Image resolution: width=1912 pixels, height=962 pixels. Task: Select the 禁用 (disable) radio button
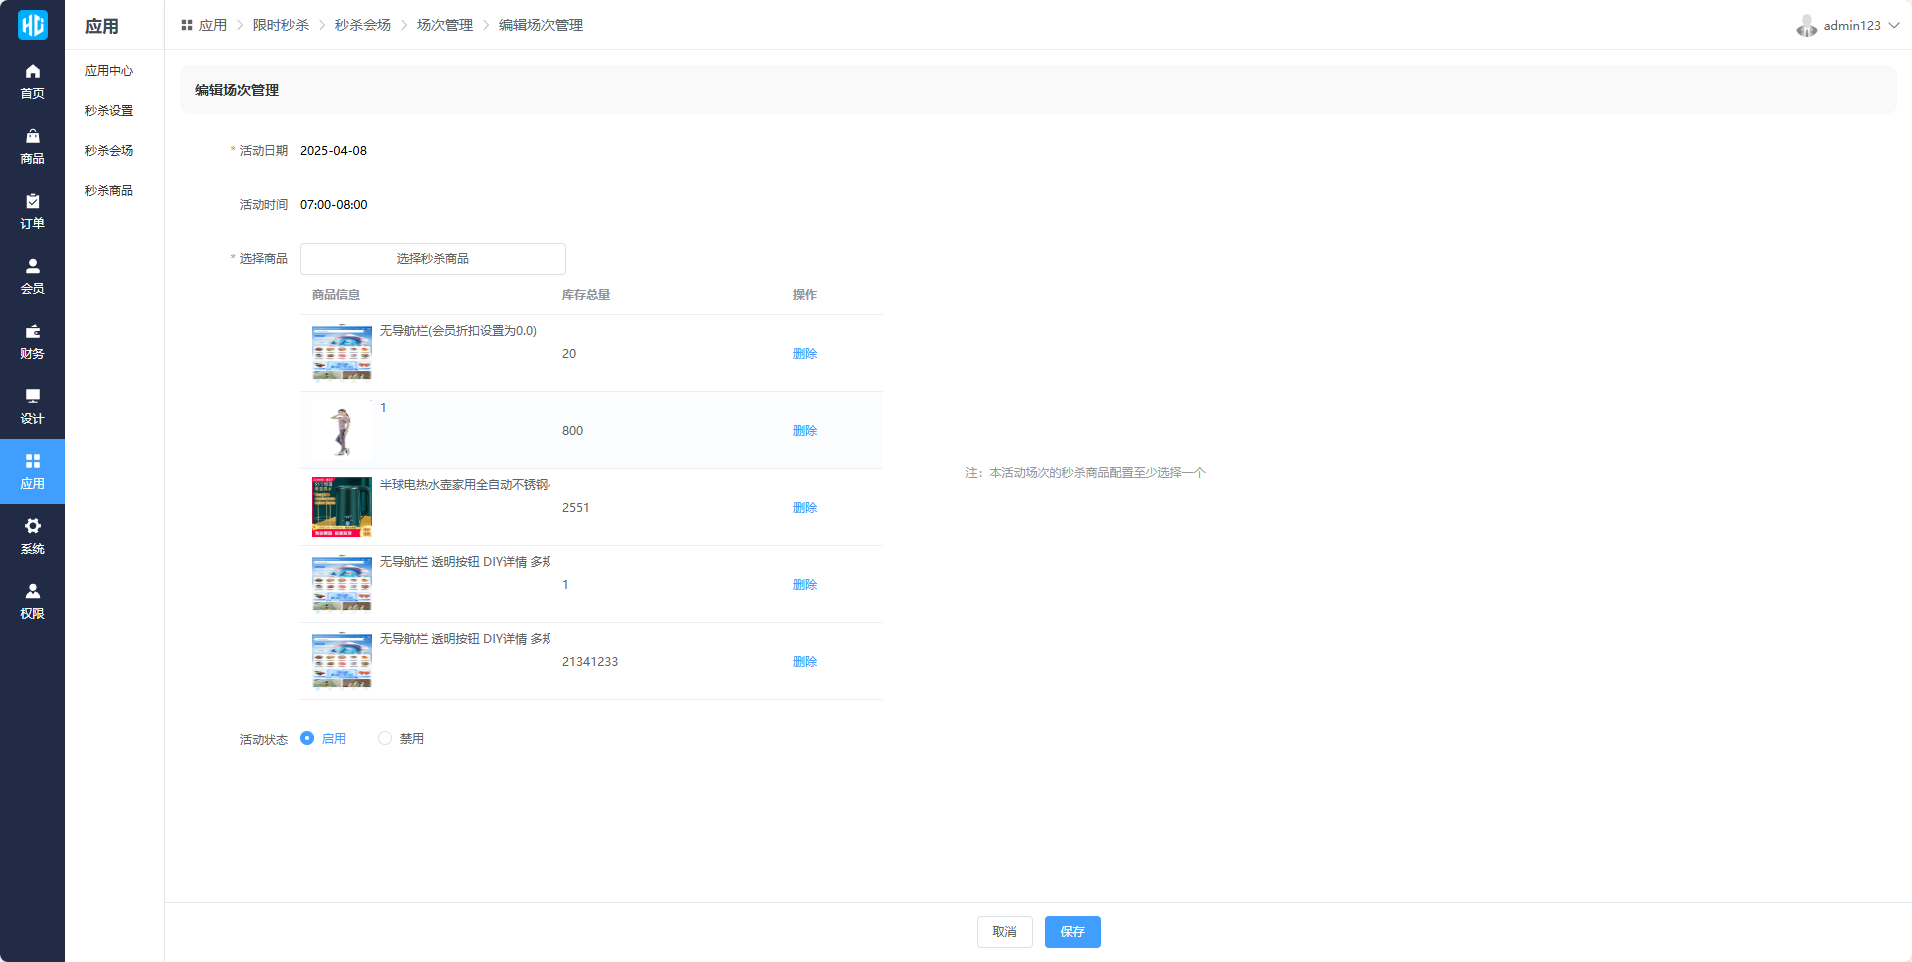385,738
